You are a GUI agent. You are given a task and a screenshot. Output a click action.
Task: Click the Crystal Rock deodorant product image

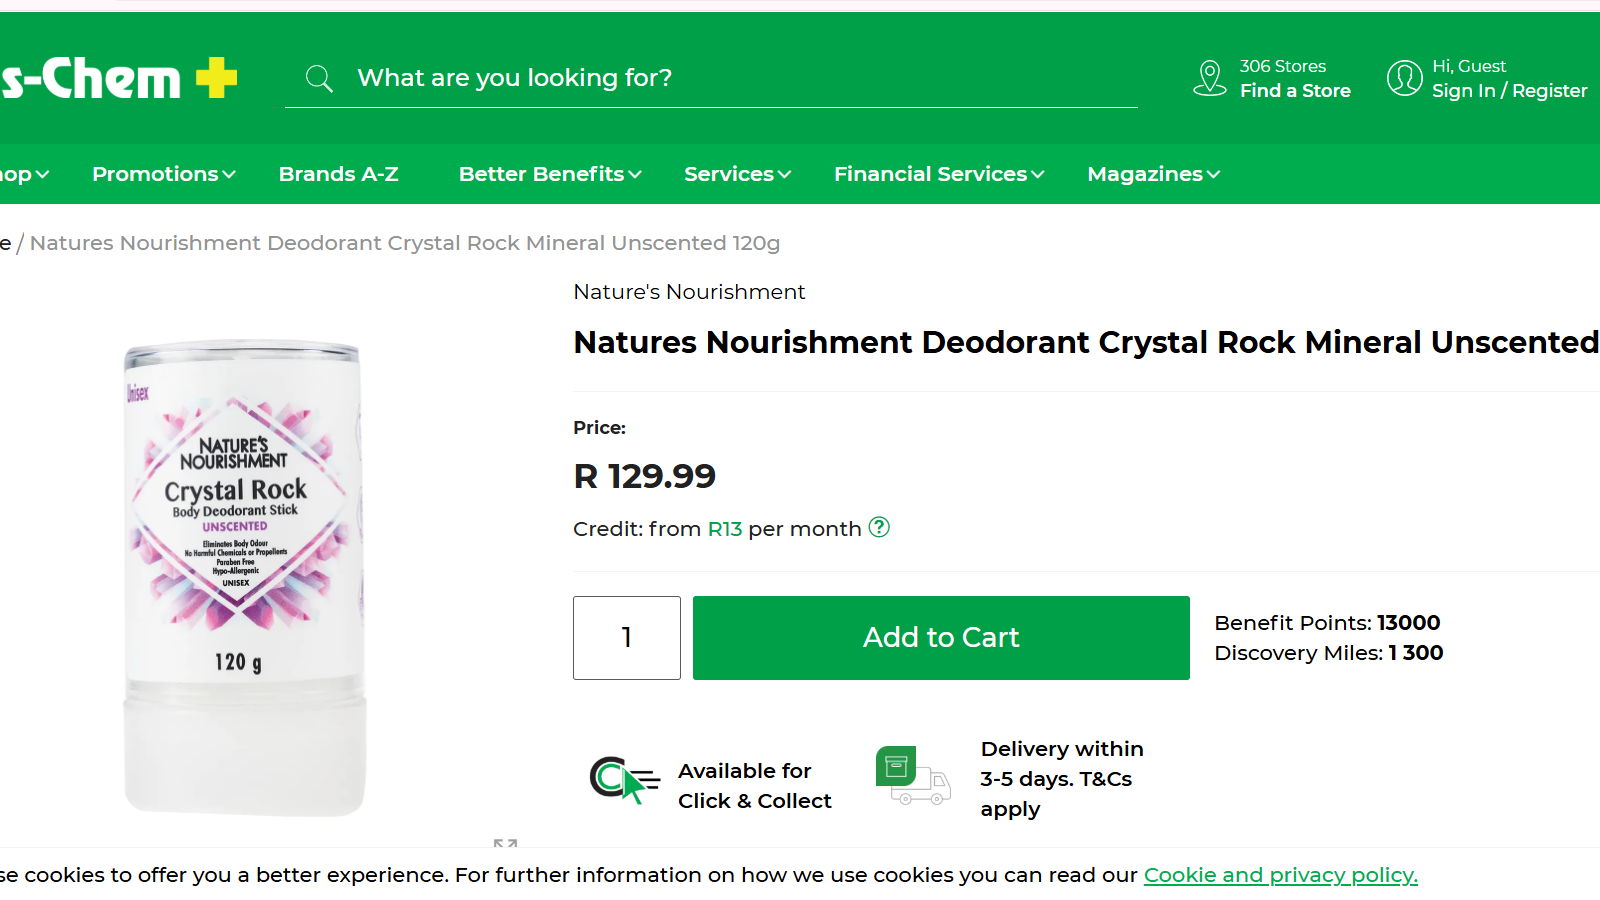pos(243,578)
